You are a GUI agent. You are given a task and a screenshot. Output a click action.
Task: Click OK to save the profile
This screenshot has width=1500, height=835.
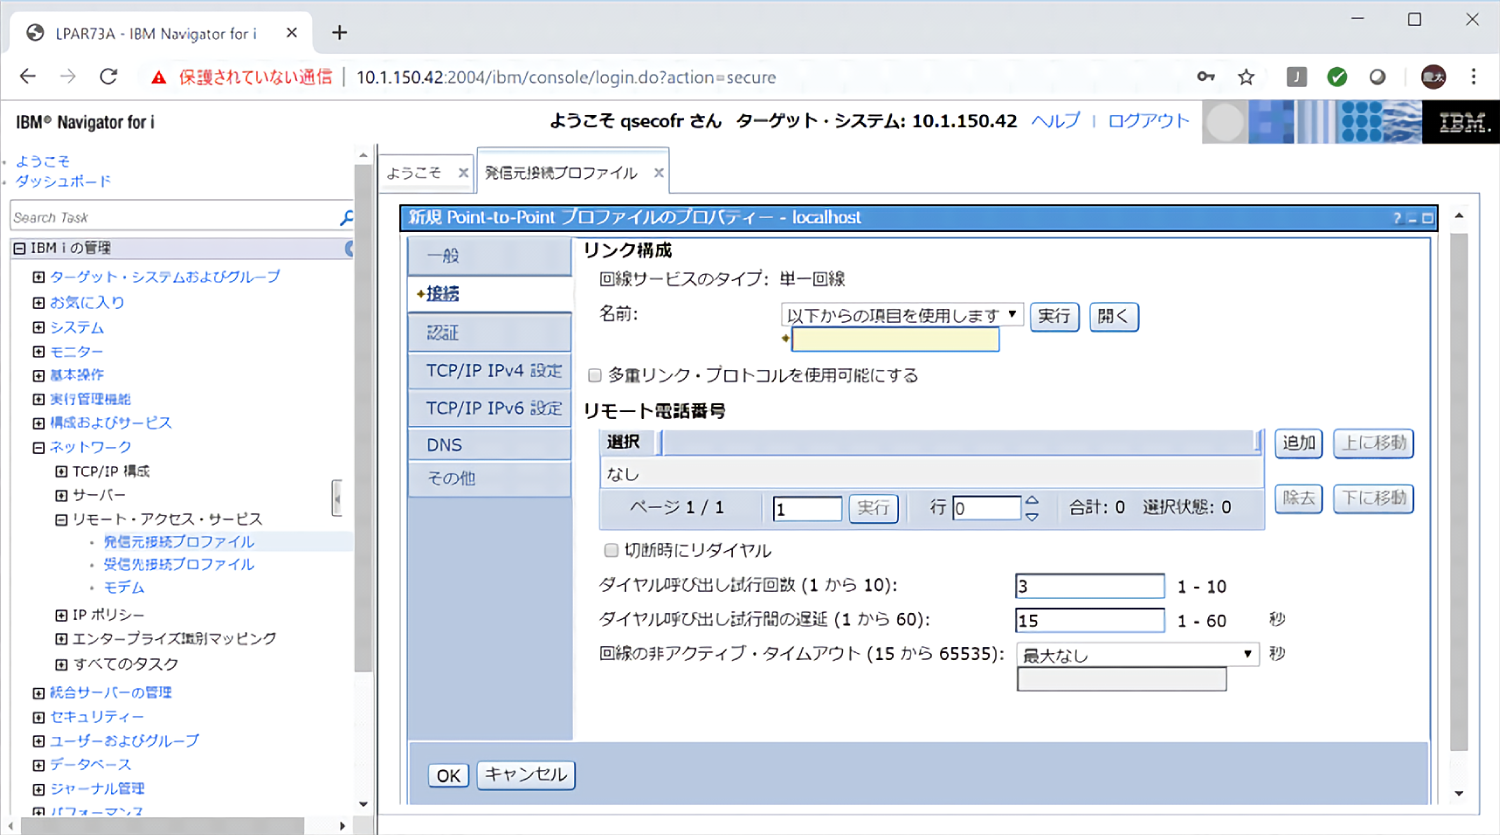pyautogui.click(x=449, y=775)
